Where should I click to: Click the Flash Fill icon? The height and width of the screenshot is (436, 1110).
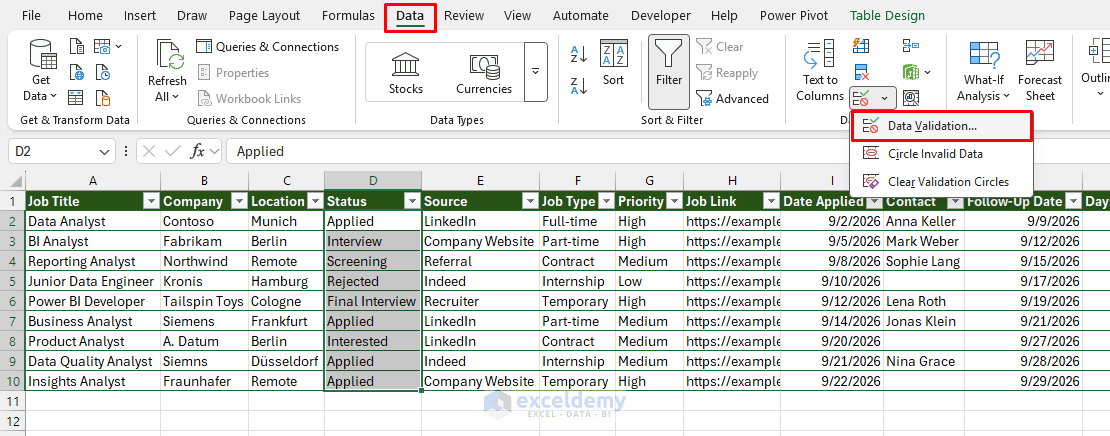862,47
